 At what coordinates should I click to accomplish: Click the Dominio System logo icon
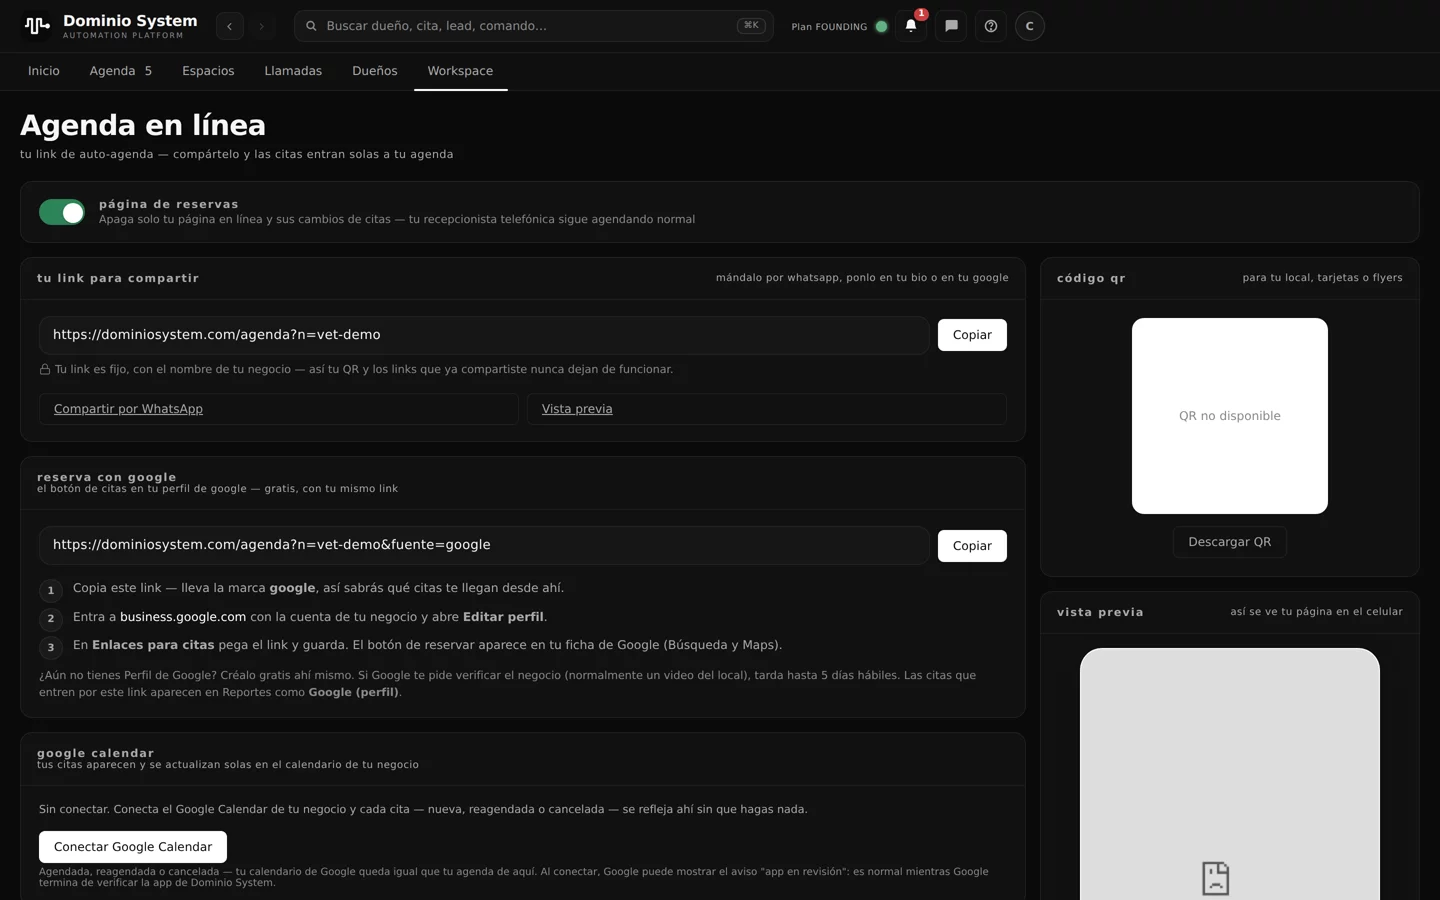(x=37, y=26)
